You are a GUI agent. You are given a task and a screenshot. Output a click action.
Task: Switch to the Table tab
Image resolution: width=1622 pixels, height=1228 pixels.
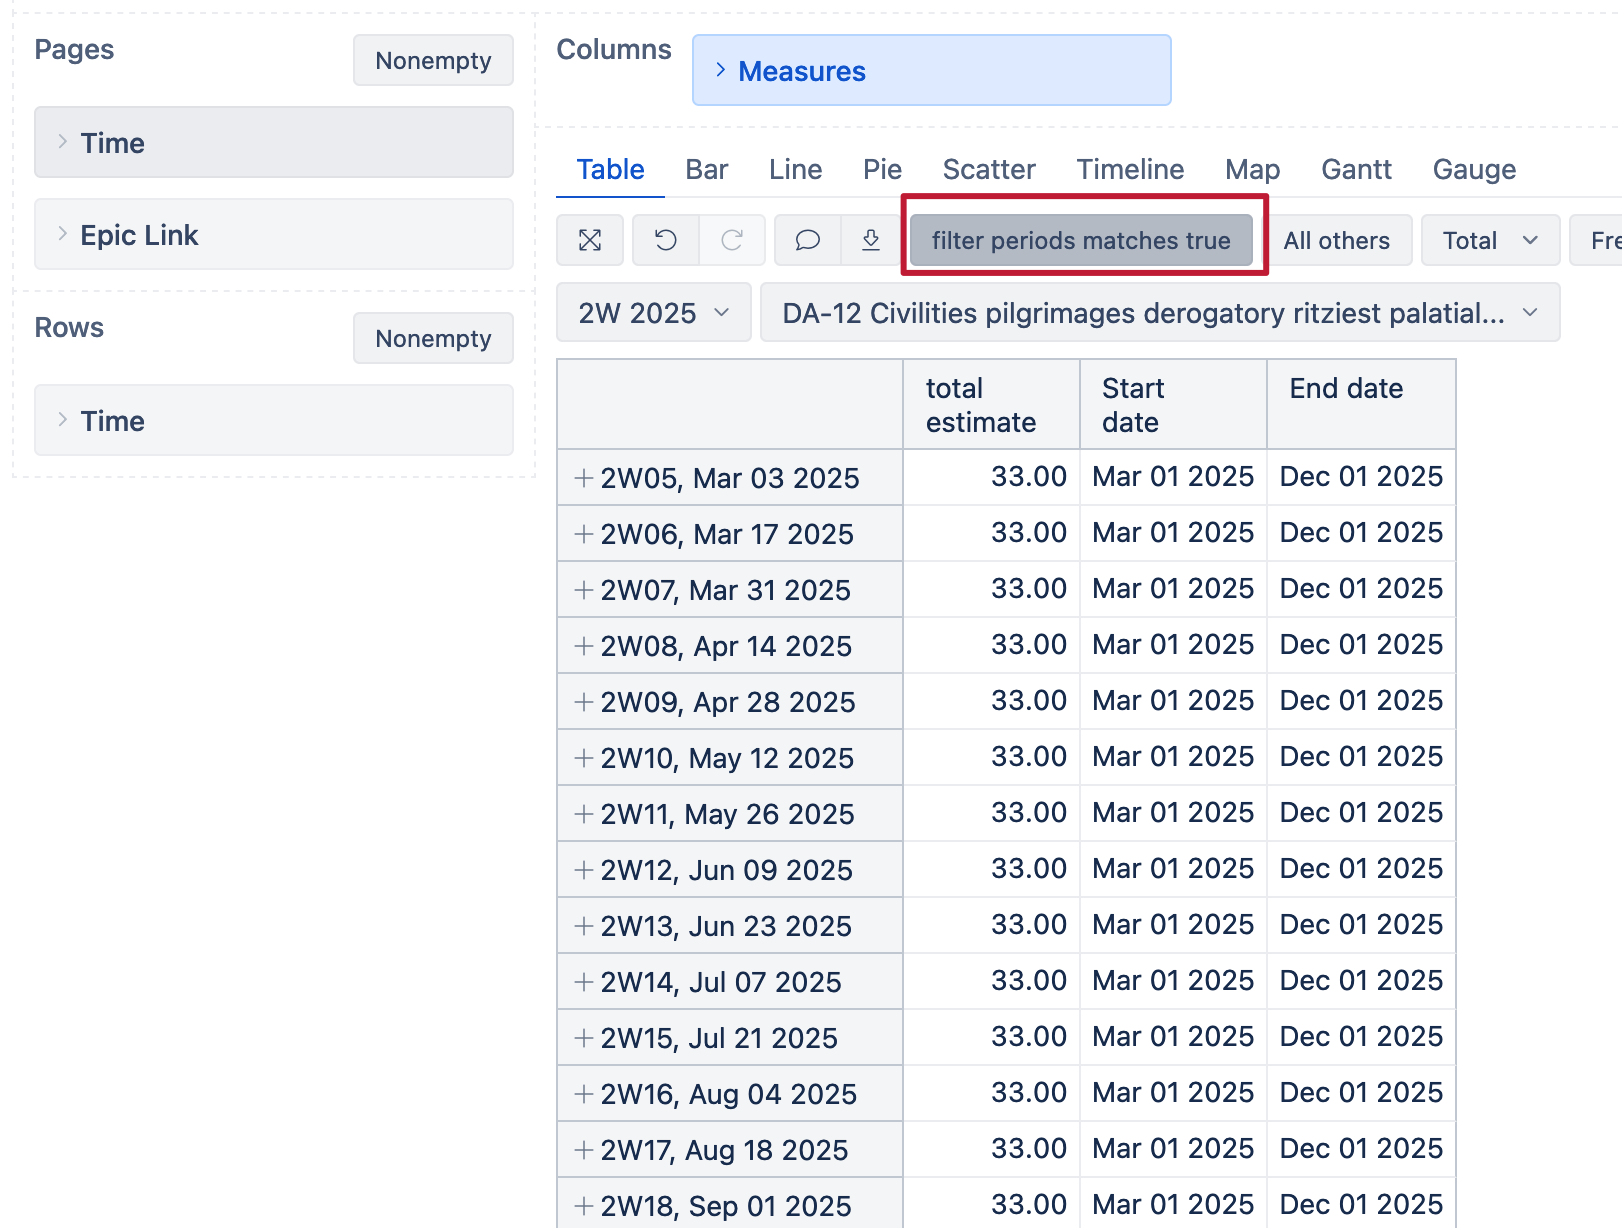pos(610,169)
